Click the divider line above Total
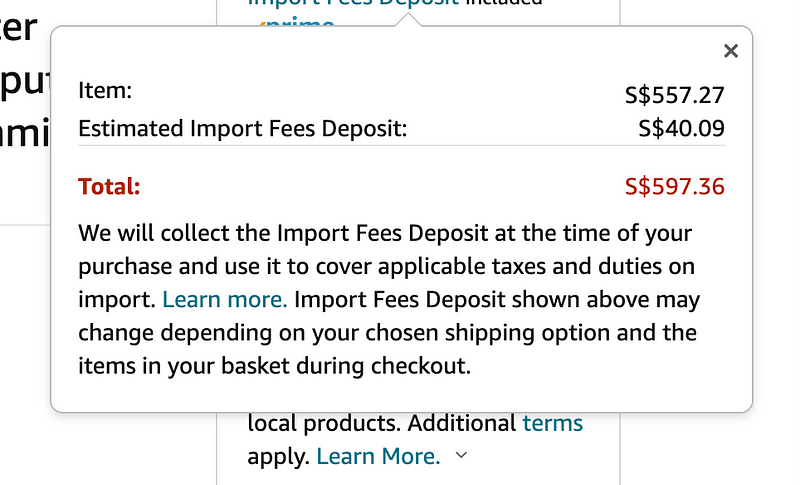 click(401, 146)
